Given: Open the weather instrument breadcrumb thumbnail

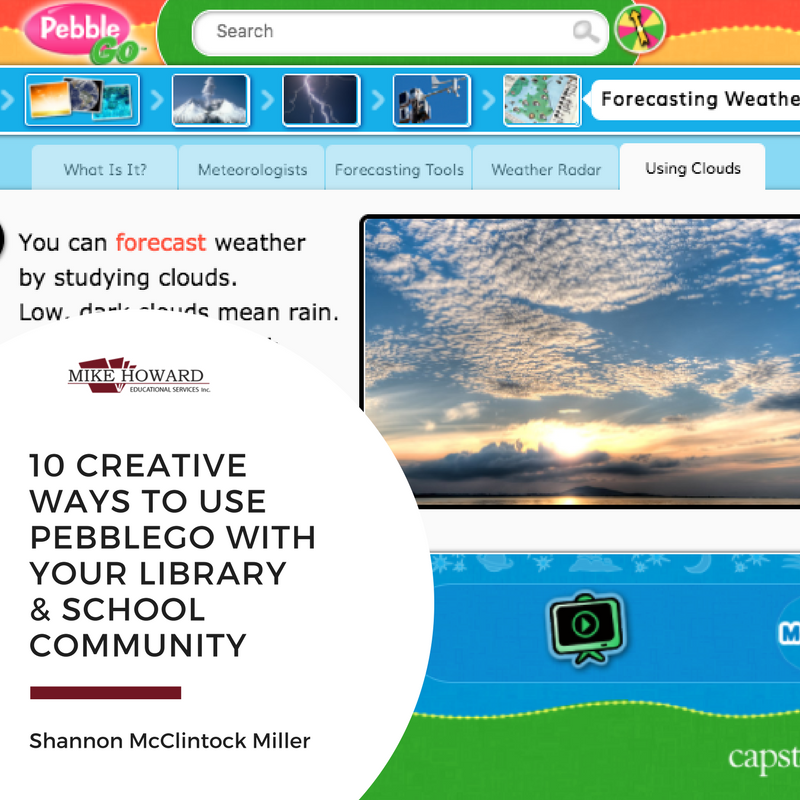Looking at the screenshot, I should pos(432,100).
